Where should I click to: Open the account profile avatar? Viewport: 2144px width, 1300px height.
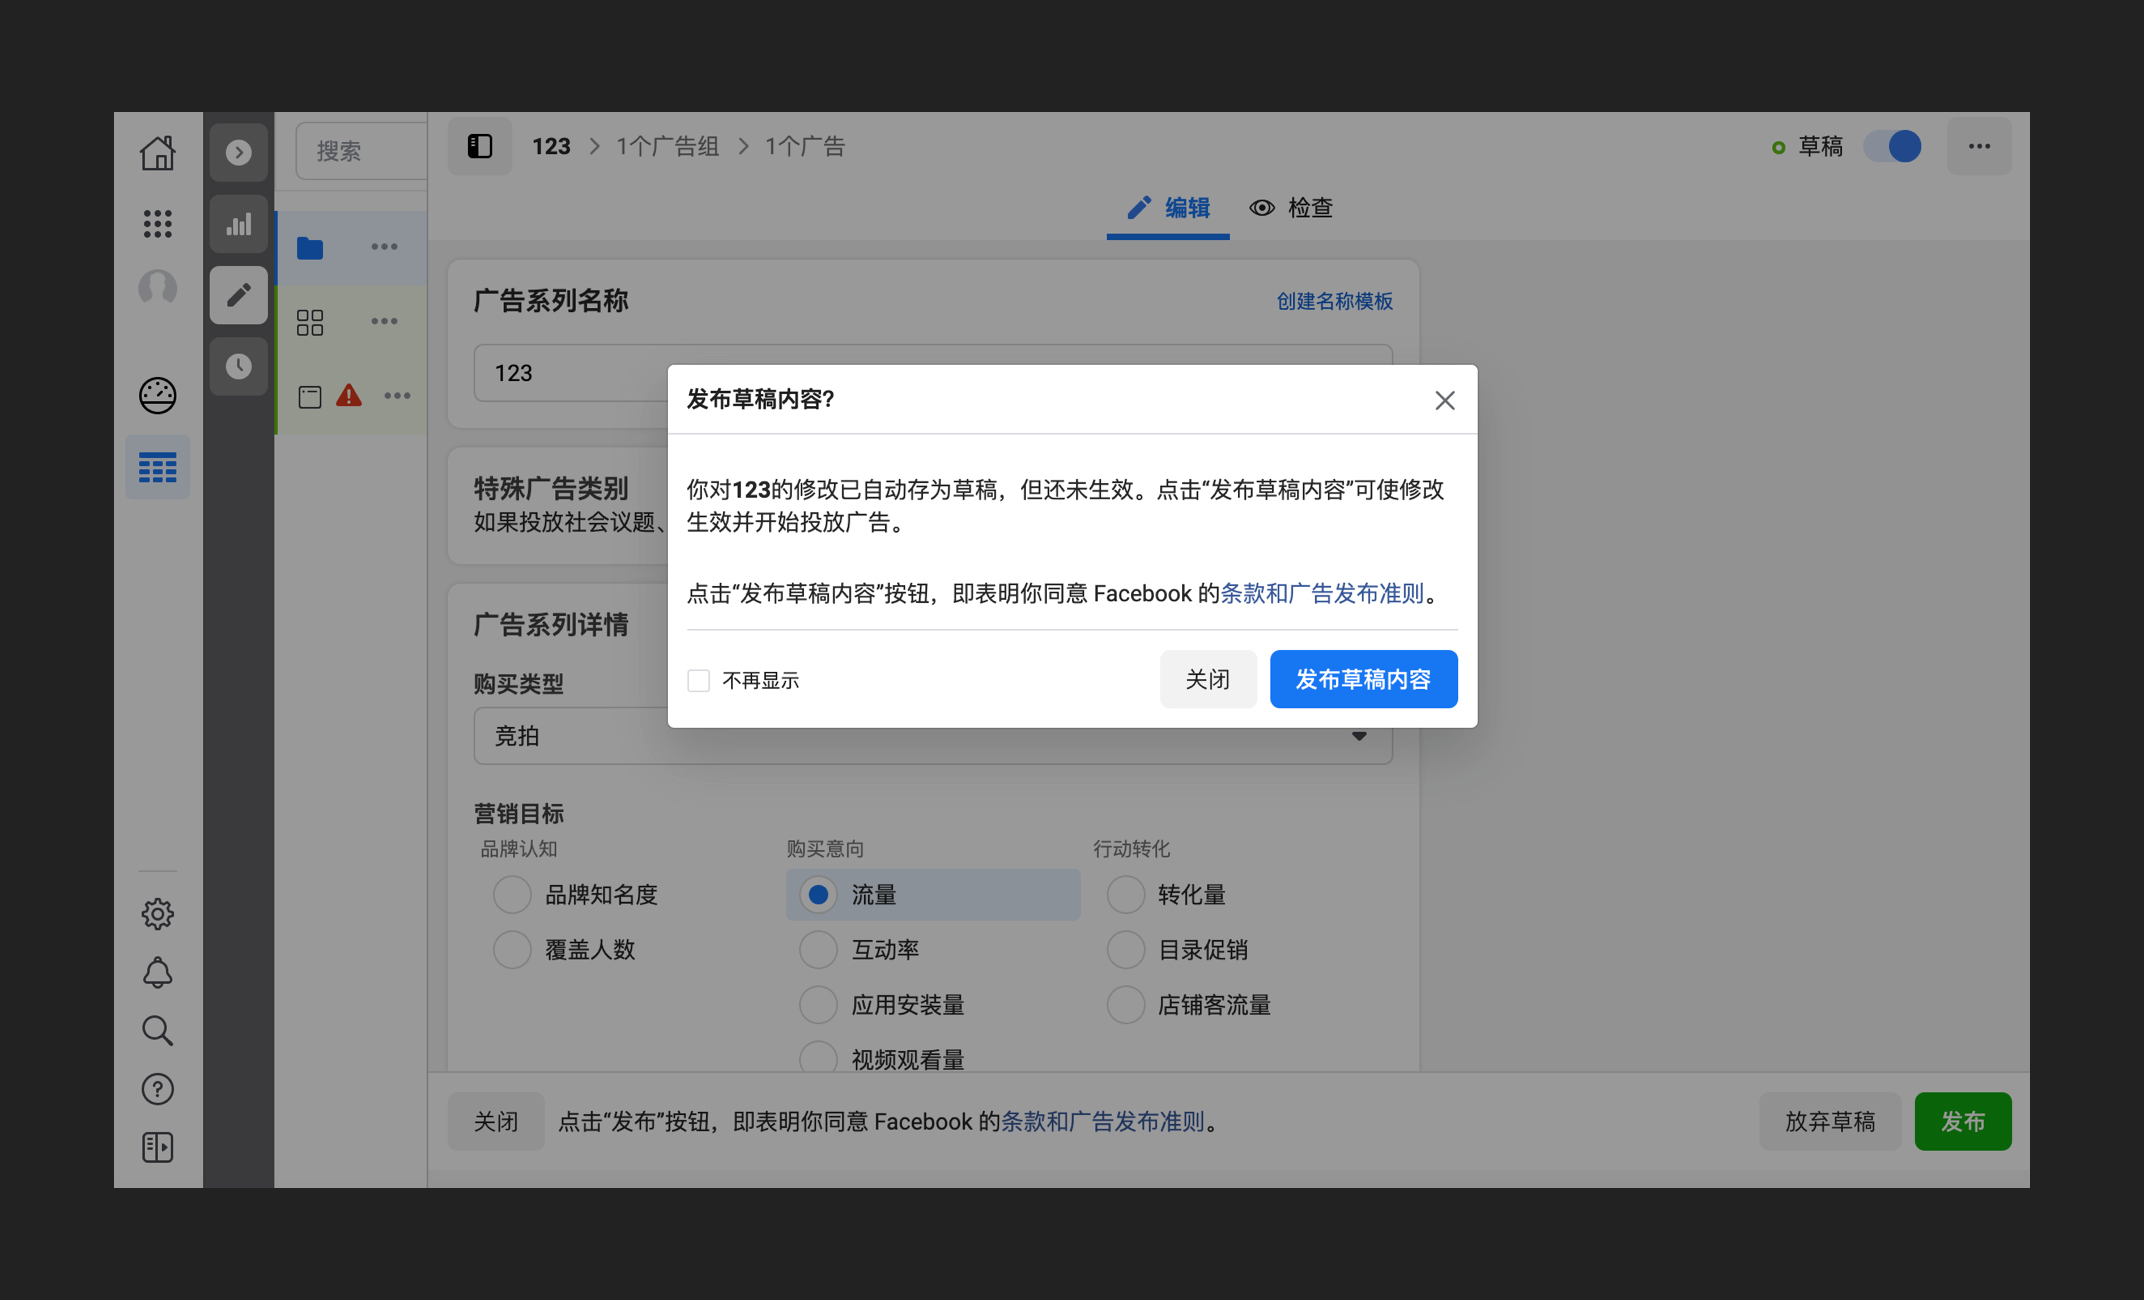click(157, 288)
